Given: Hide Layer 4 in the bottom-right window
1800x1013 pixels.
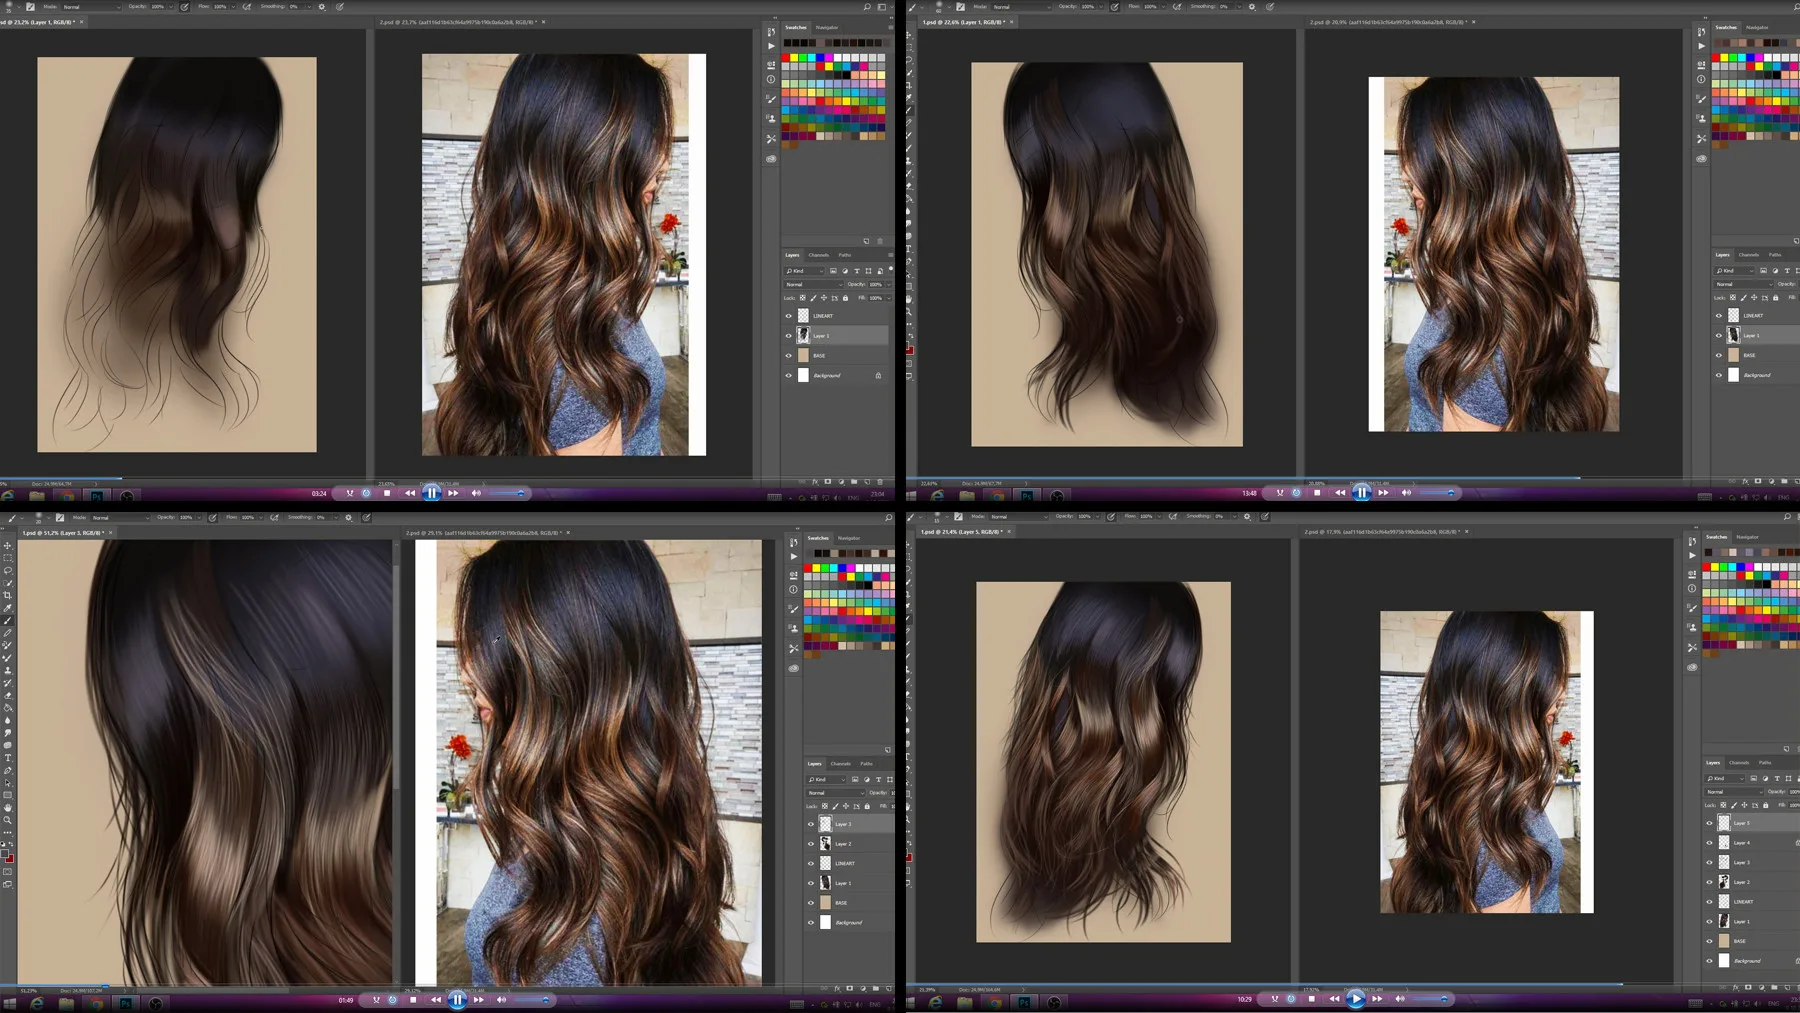Looking at the screenshot, I should click(x=1709, y=843).
